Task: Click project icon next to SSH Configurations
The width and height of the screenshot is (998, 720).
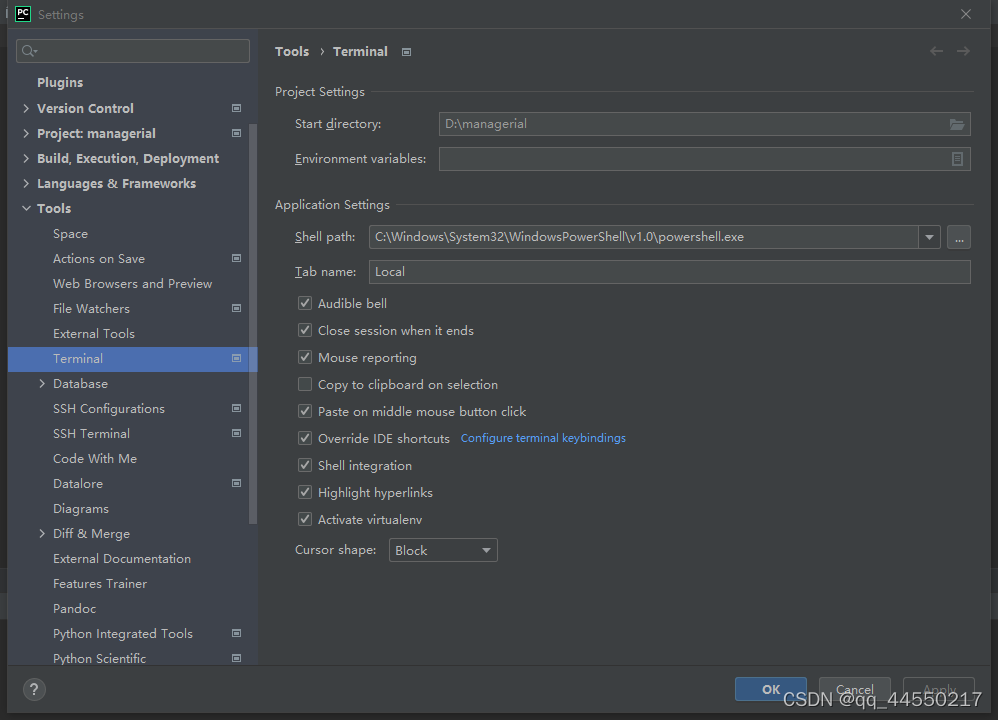Action: pos(236,408)
